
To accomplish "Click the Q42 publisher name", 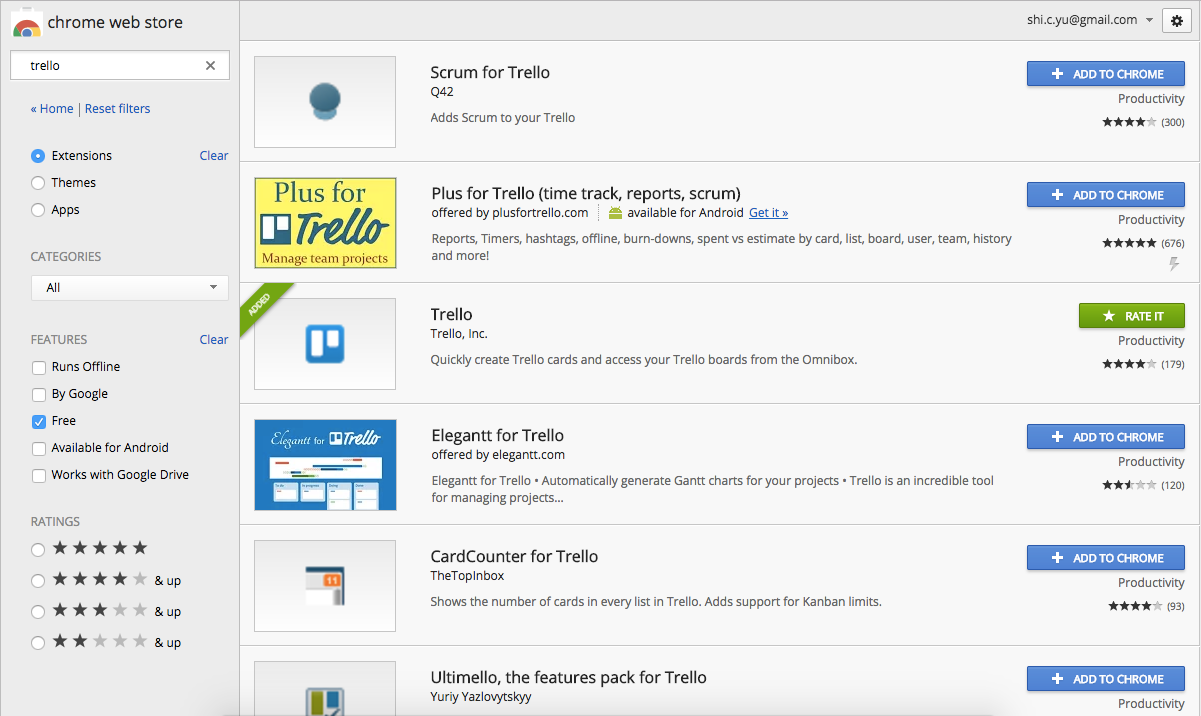I will [442, 92].
